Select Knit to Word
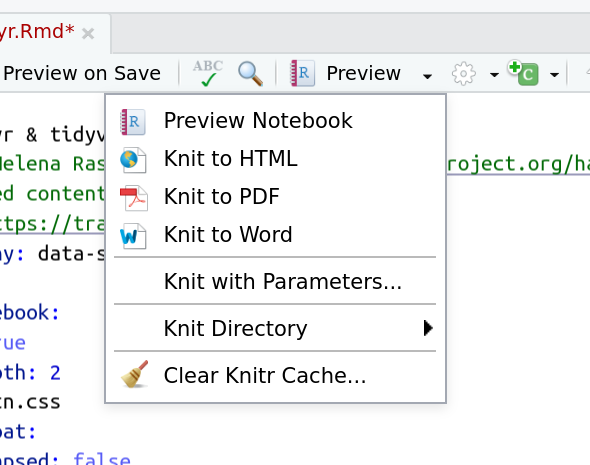The image size is (590, 465). tap(275, 235)
